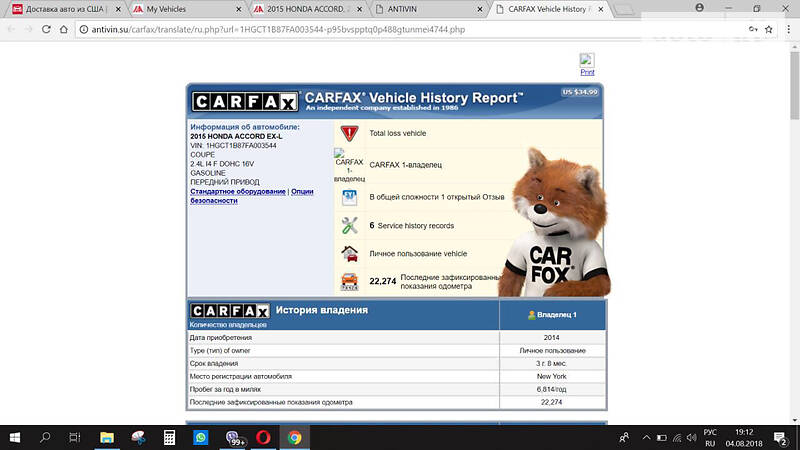Click the US $34.99 price badge
The width and height of the screenshot is (800, 450).
tap(580, 92)
